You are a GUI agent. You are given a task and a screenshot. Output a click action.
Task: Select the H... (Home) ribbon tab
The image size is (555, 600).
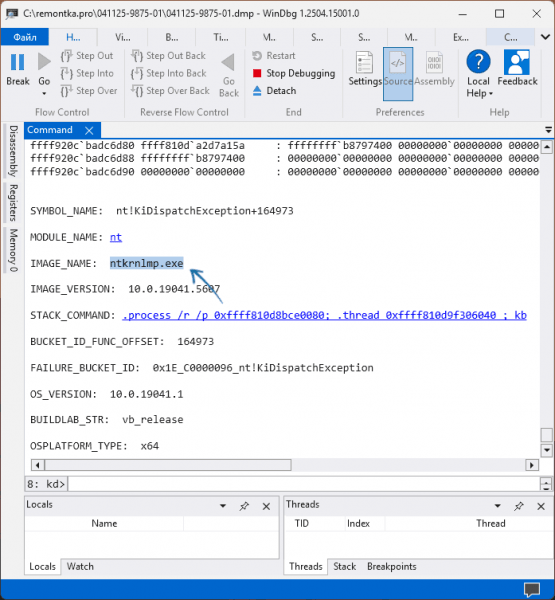(x=73, y=38)
